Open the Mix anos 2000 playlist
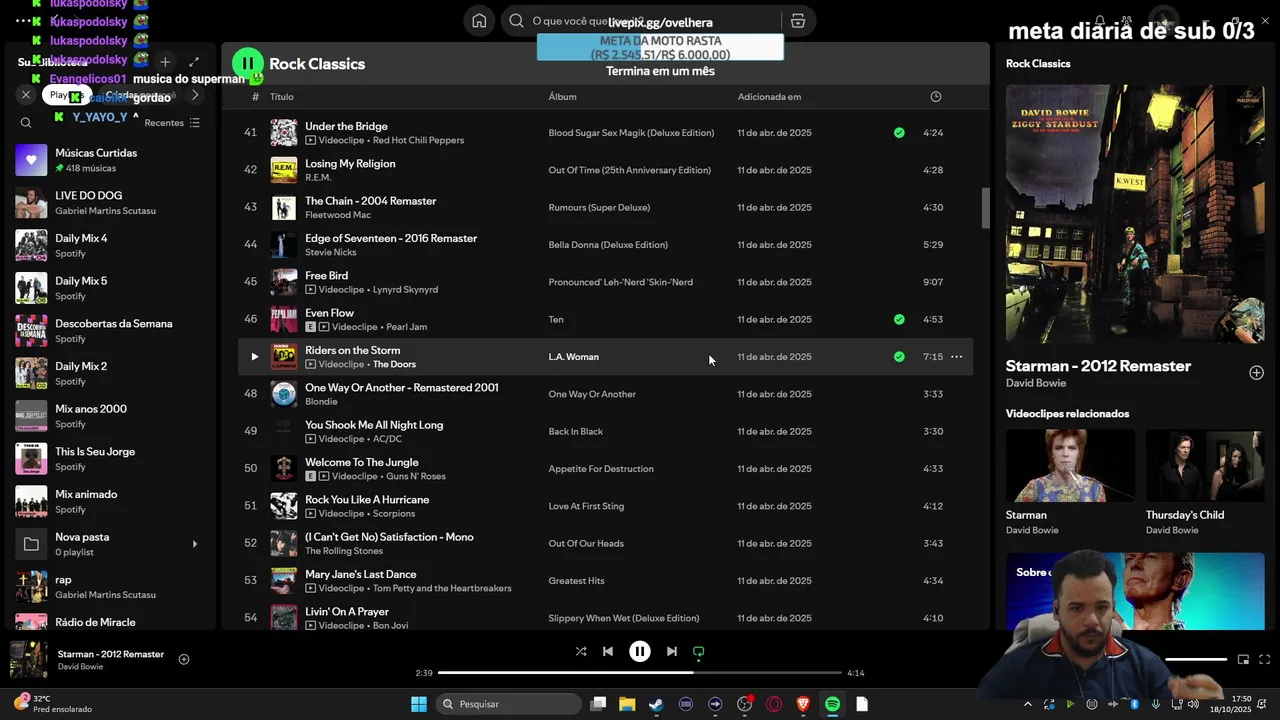 coord(110,416)
